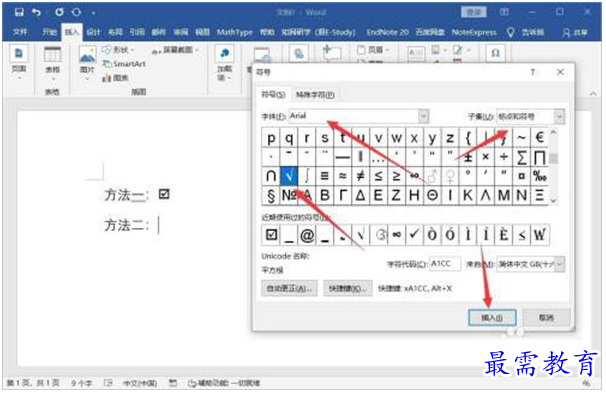Open the File (文件) tab

(20, 32)
